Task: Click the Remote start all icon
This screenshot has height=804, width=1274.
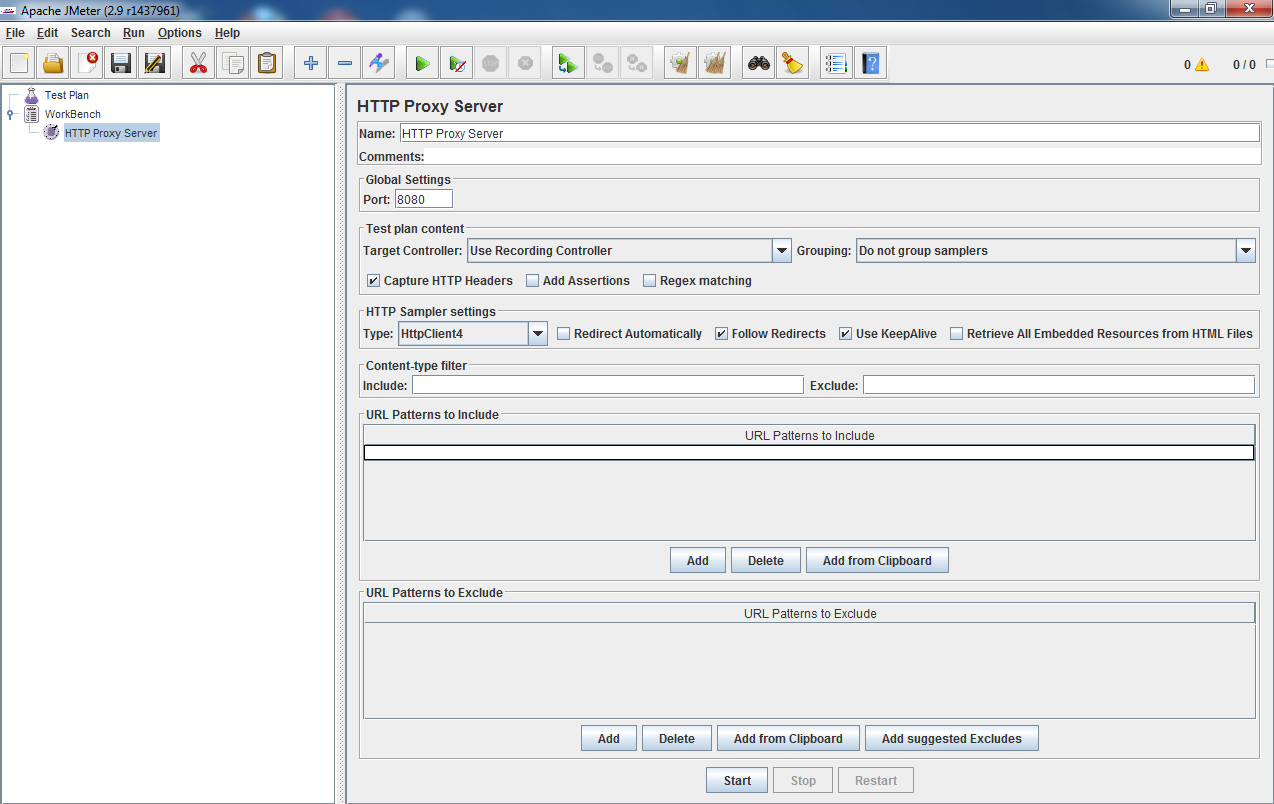Action: point(569,64)
